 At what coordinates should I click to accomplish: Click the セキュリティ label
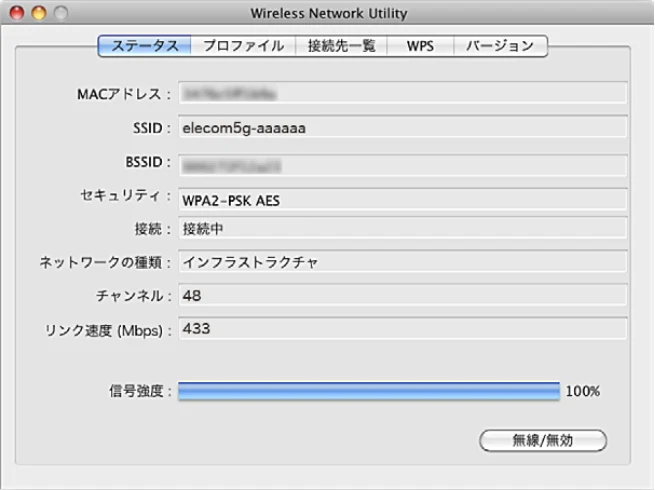click(125, 195)
